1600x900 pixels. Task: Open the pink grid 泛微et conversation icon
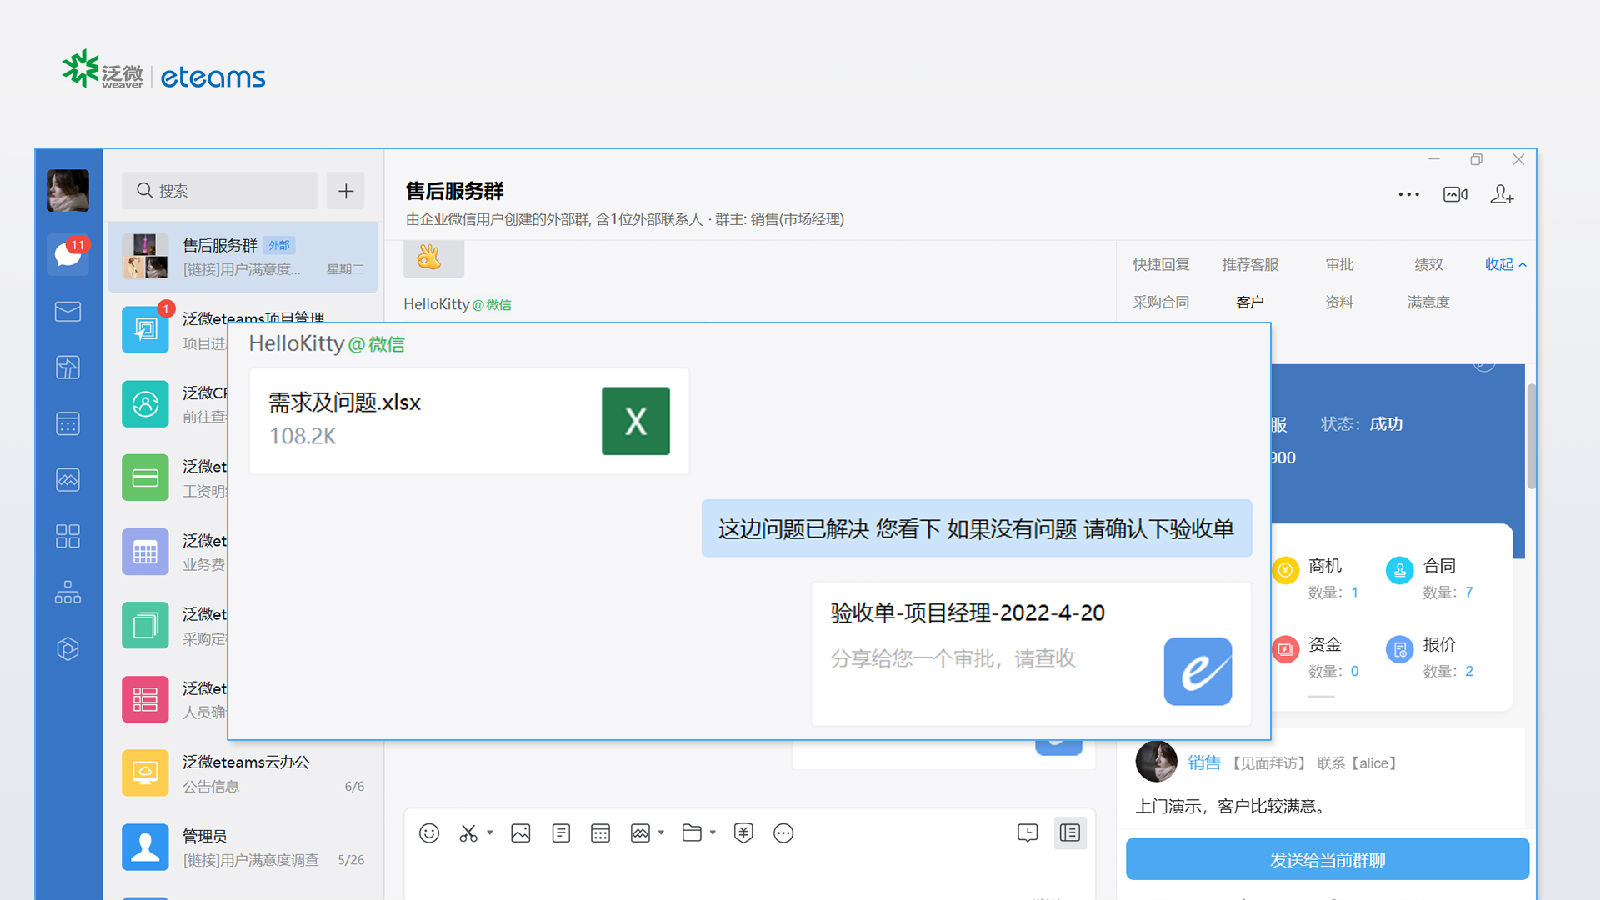click(x=145, y=700)
